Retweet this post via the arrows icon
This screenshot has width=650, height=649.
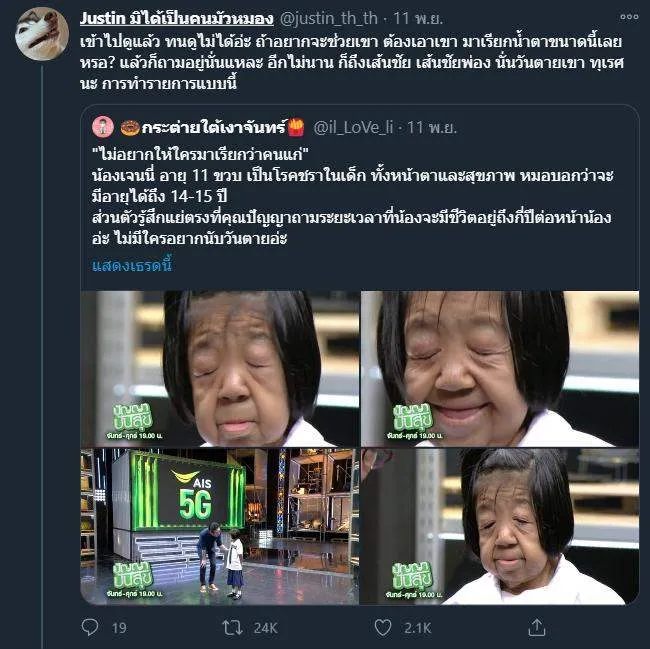coord(233,627)
